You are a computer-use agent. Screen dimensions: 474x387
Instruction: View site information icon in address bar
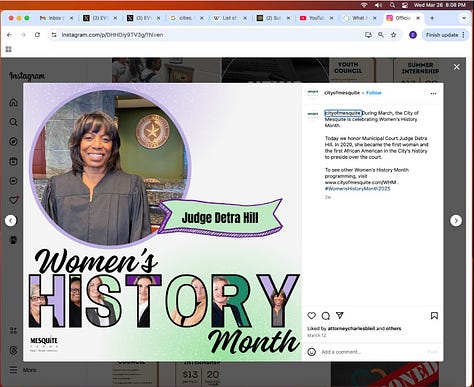pyautogui.click(x=54, y=35)
